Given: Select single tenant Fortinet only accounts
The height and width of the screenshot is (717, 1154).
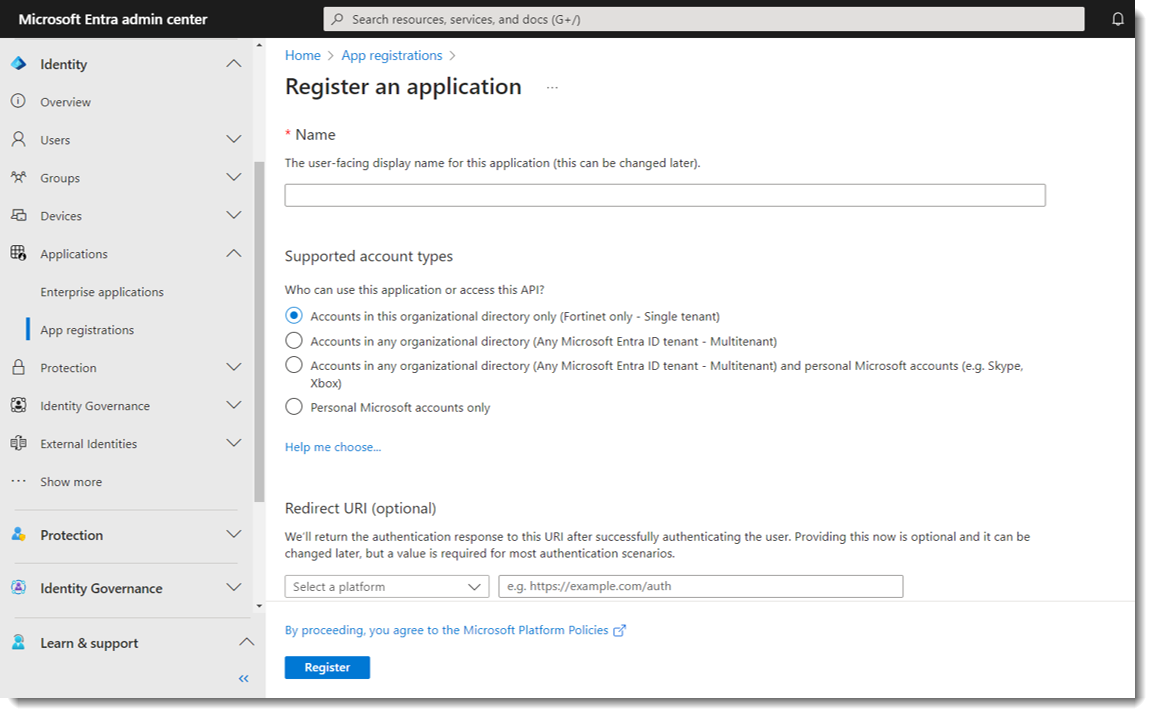Looking at the screenshot, I should (294, 315).
